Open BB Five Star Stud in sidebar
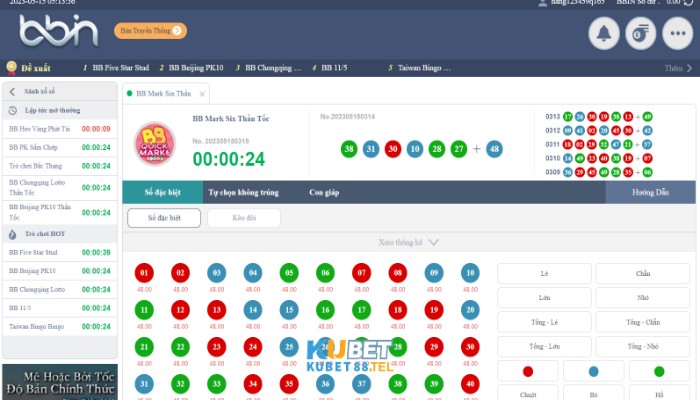The width and height of the screenshot is (700, 400). pyautogui.click(x=60, y=253)
